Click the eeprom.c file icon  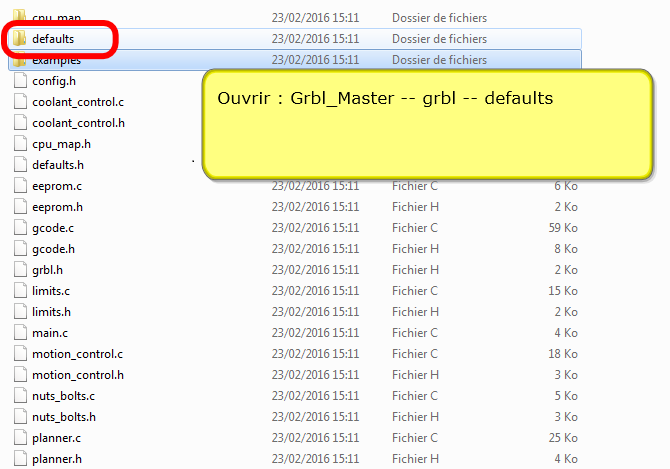point(21,186)
